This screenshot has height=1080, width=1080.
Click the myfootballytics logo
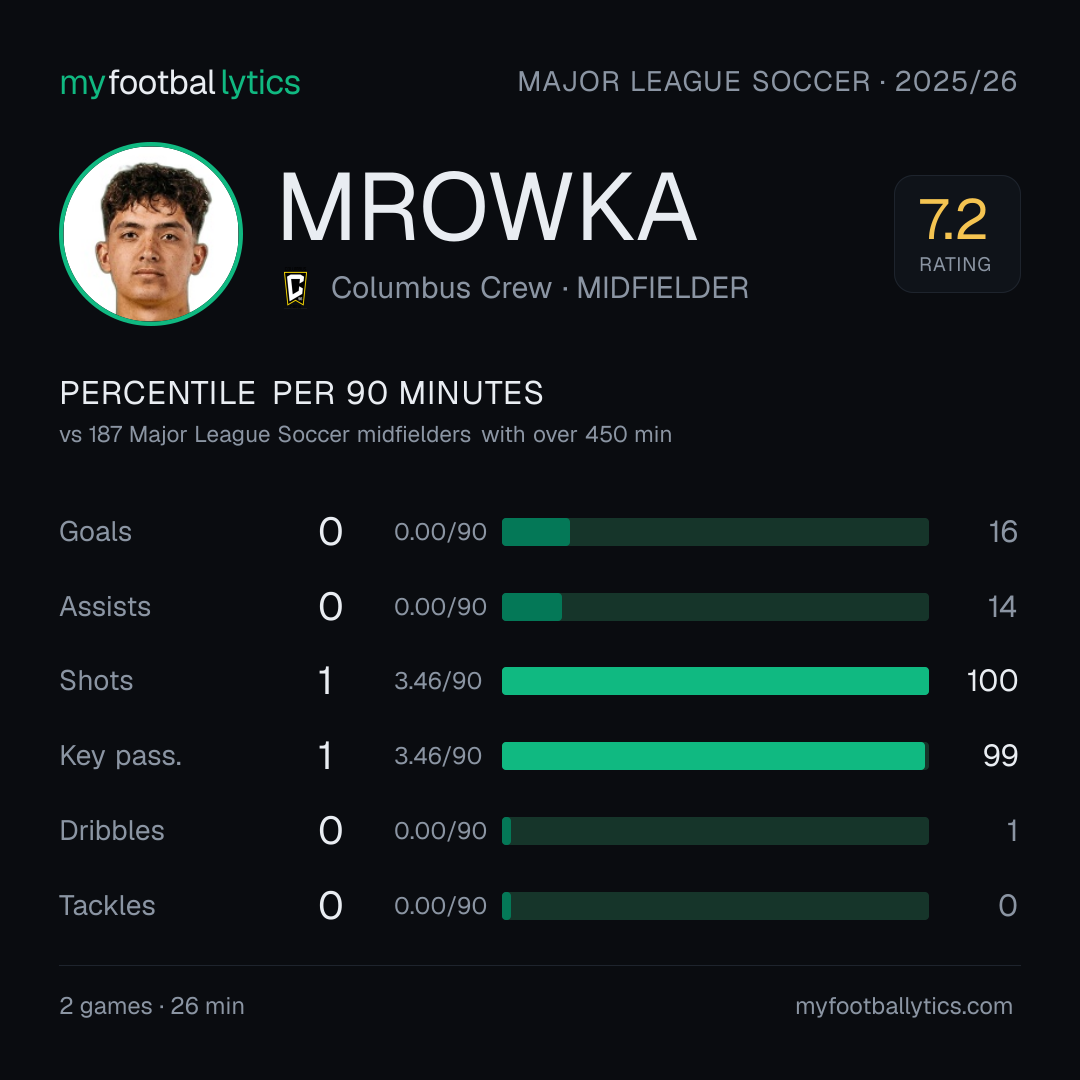(180, 83)
